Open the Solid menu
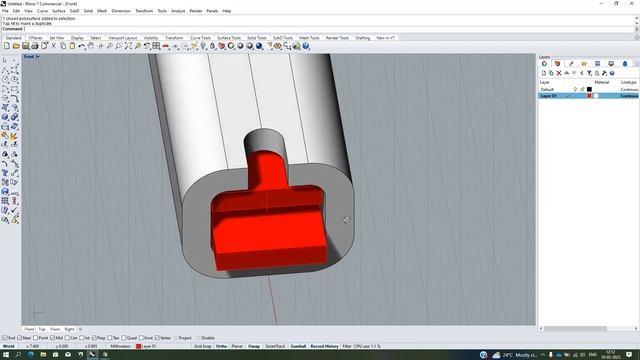This screenshot has height=360, width=640. 88,11
